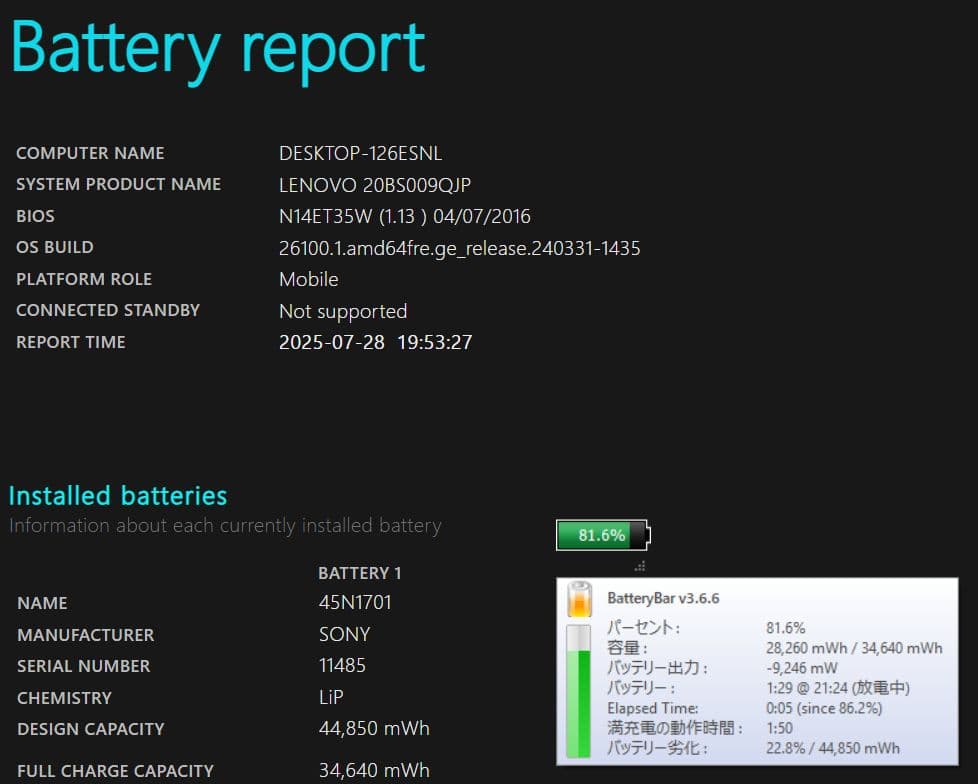Click the battery cap on the percentage bar
This screenshot has height=784, width=978.
[650, 535]
